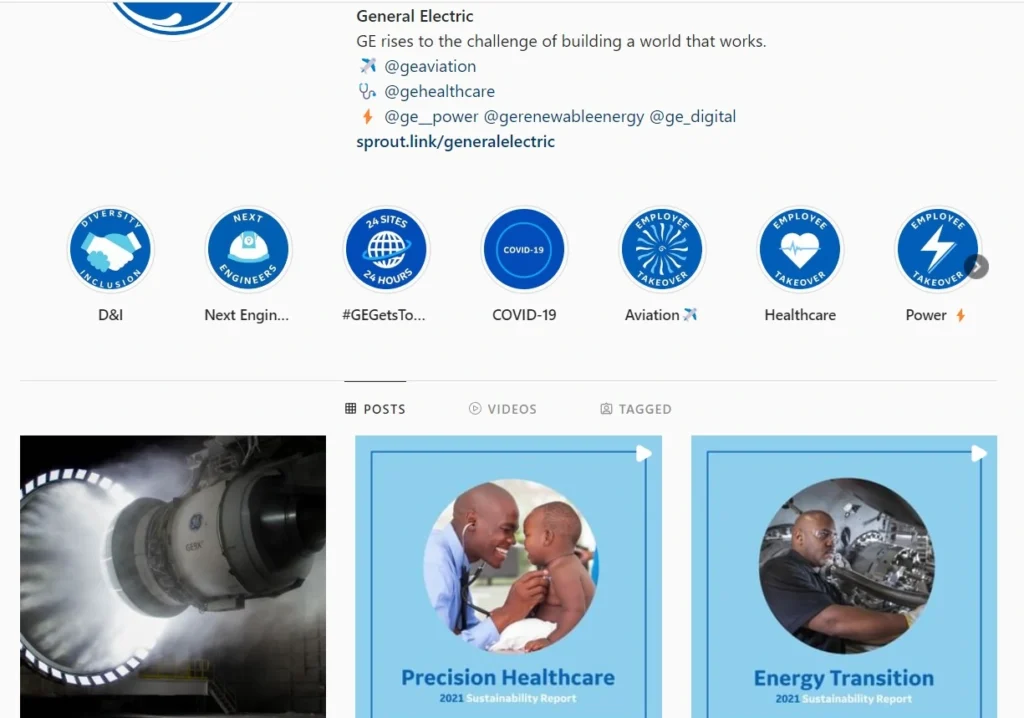Open the D&I handshake story highlight

pos(110,250)
